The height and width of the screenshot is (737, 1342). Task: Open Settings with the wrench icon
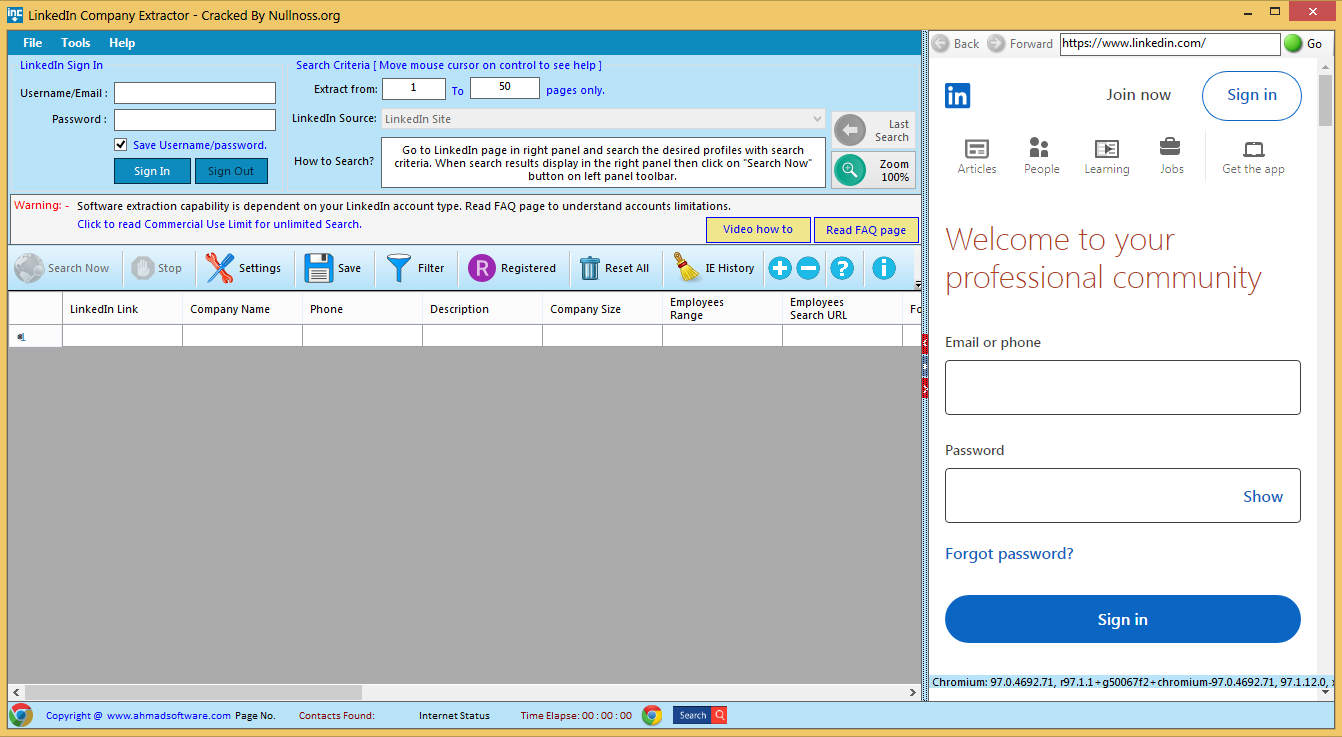[220, 268]
